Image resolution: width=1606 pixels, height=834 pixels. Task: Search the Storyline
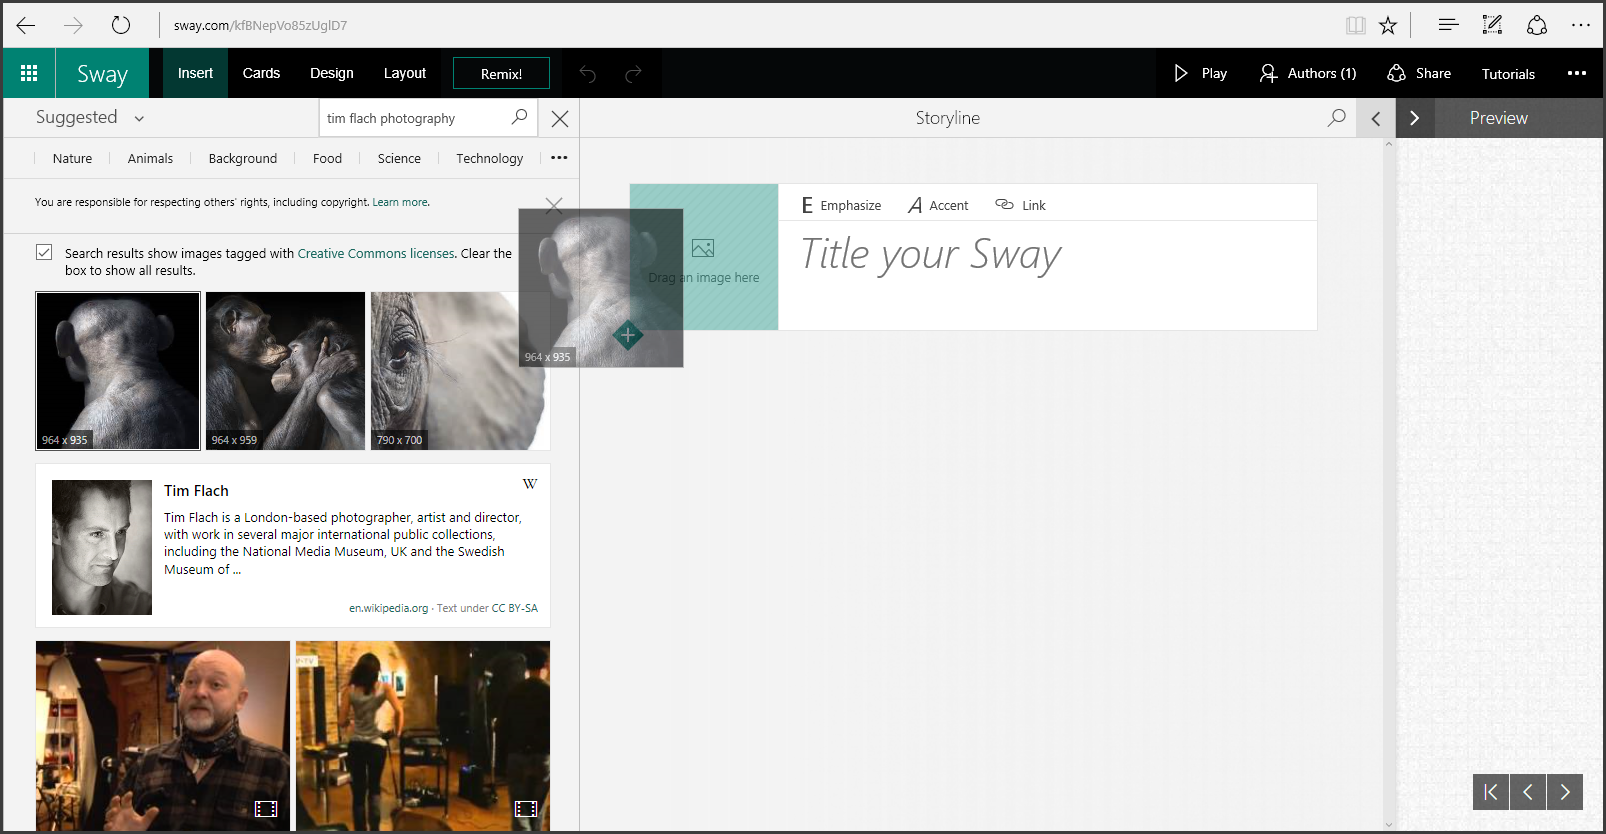pyautogui.click(x=1337, y=118)
